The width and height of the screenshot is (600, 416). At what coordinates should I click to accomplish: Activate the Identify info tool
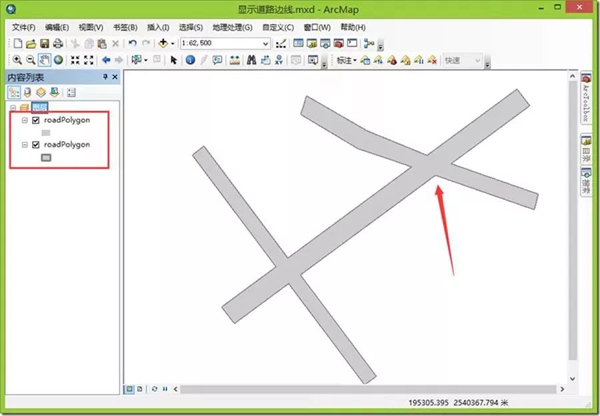(189, 60)
